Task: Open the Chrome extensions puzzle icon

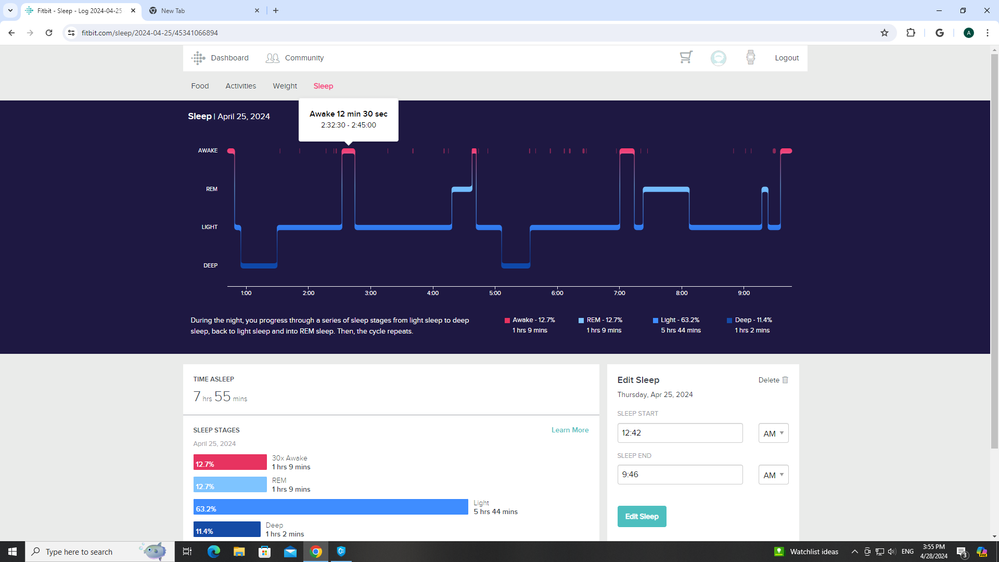Action: (x=911, y=33)
